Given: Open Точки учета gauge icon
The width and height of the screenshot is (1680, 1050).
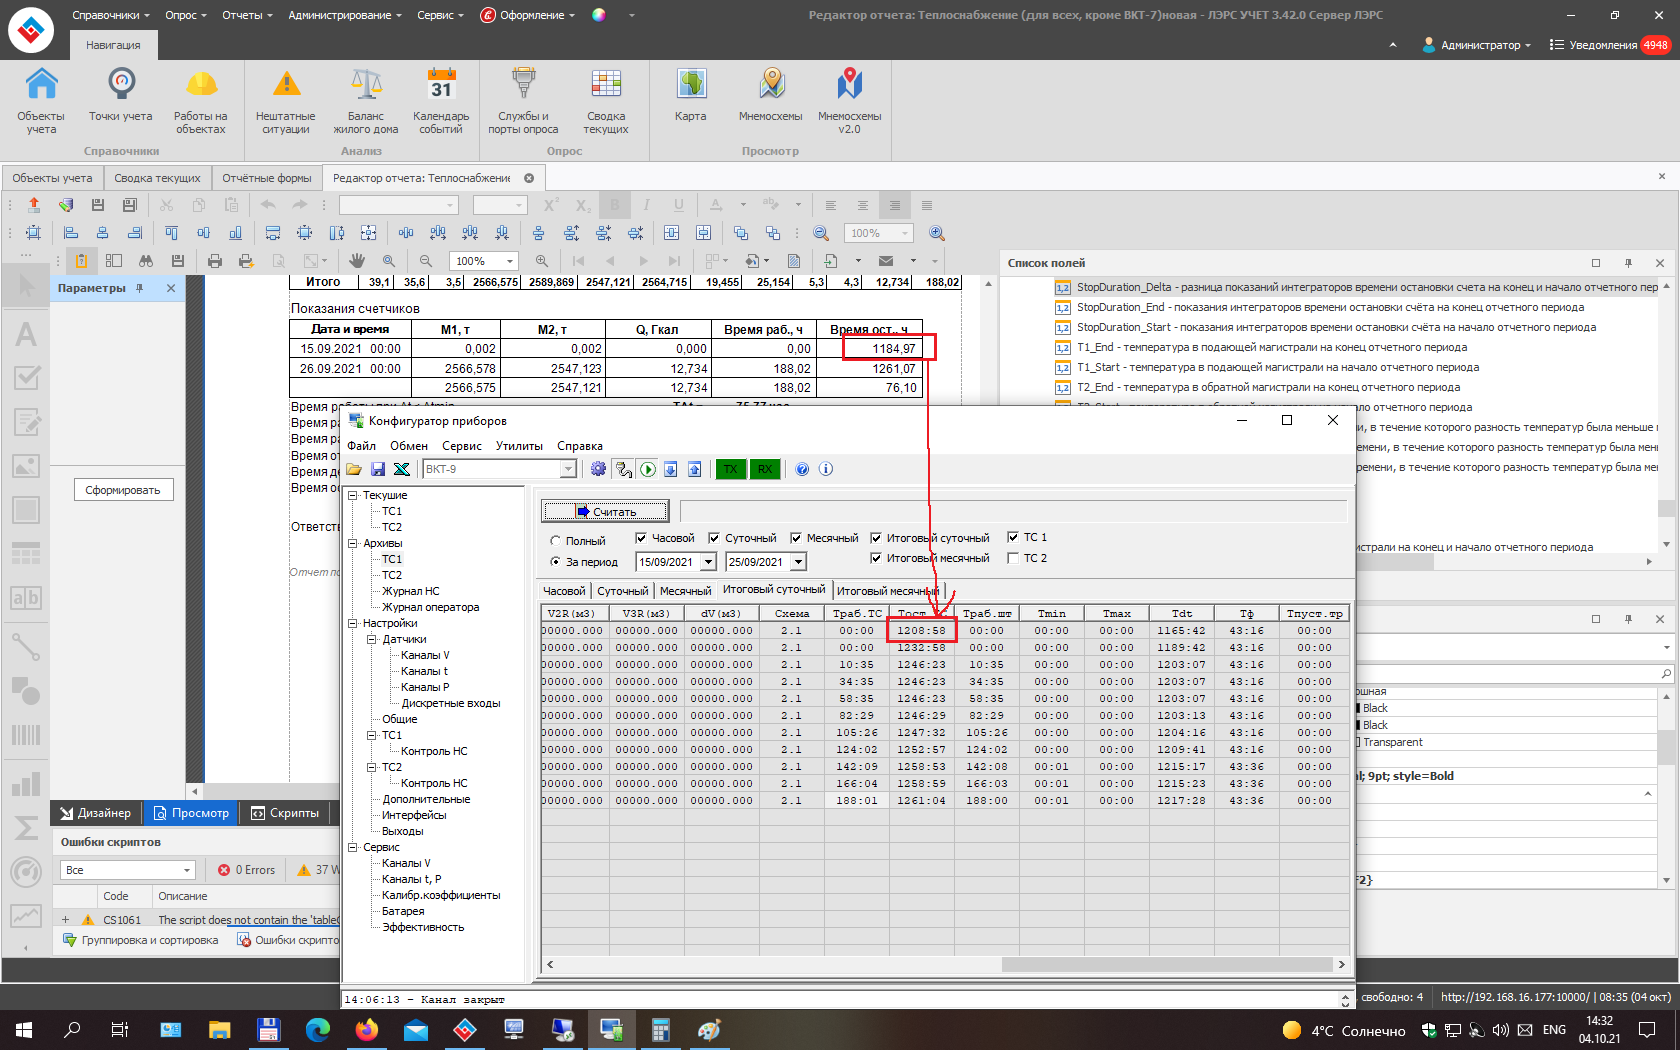Looking at the screenshot, I should point(121,95).
